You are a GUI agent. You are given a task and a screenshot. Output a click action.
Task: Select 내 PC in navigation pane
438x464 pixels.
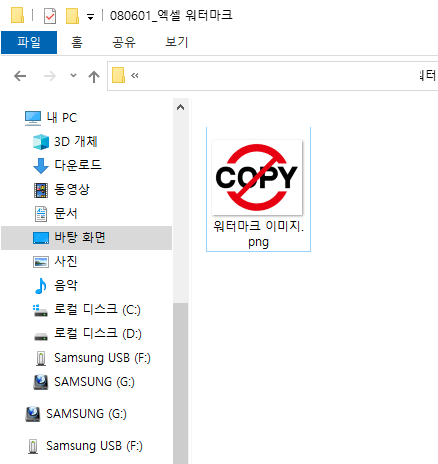click(x=62, y=118)
